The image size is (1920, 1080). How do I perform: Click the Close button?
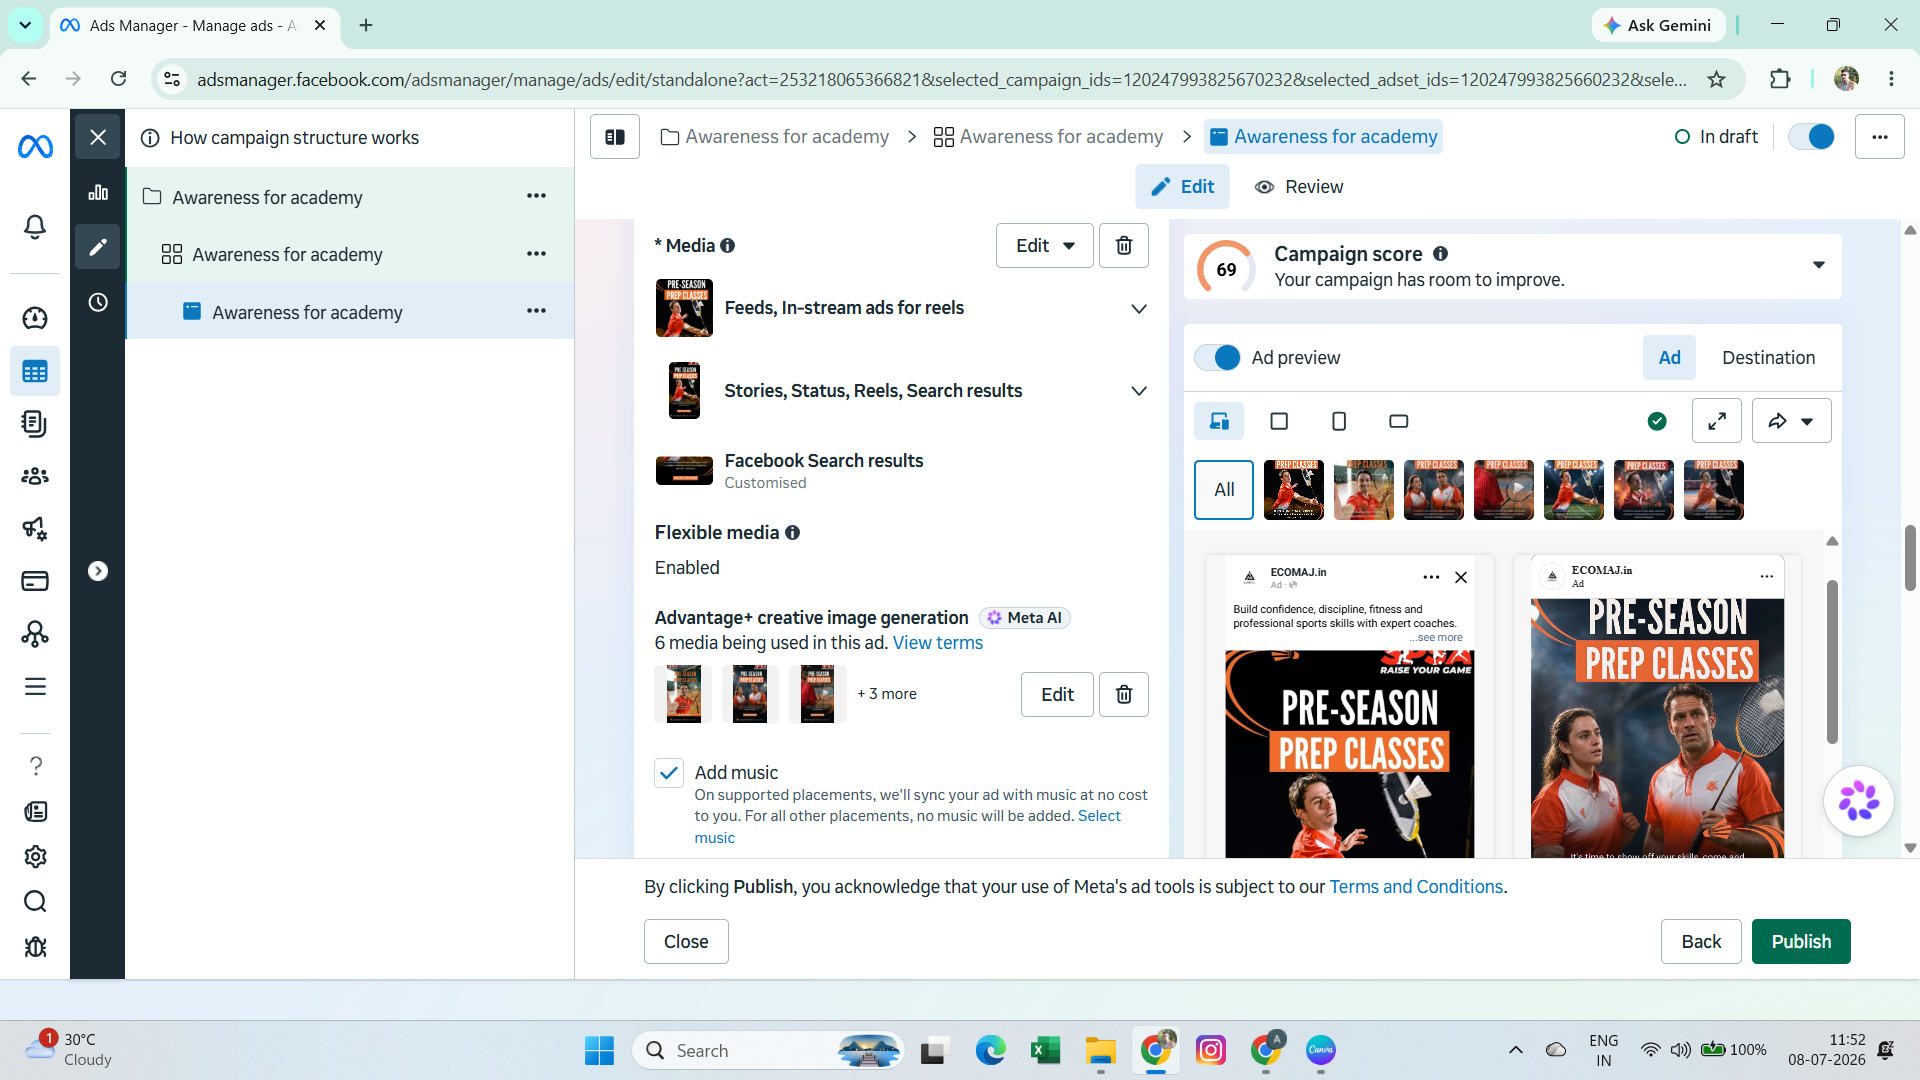coord(686,942)
